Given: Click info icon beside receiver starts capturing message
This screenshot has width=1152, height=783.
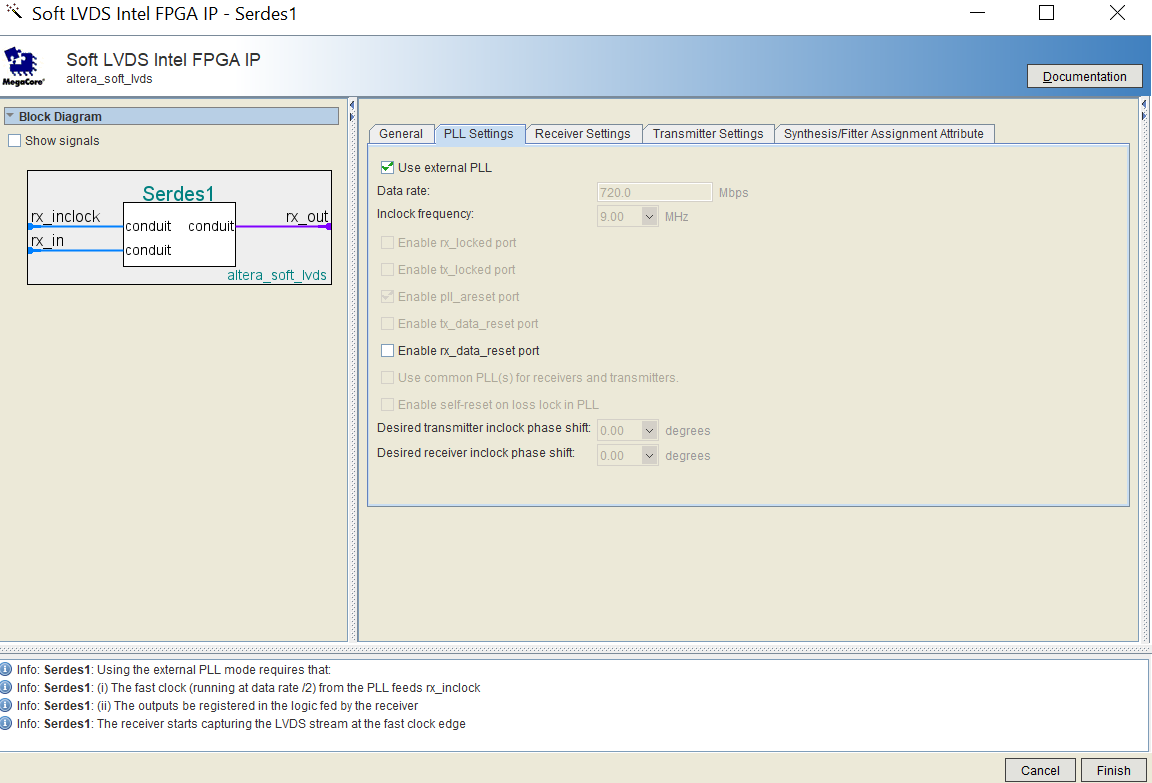Looking at the screenshot, I should click(6, 724).
